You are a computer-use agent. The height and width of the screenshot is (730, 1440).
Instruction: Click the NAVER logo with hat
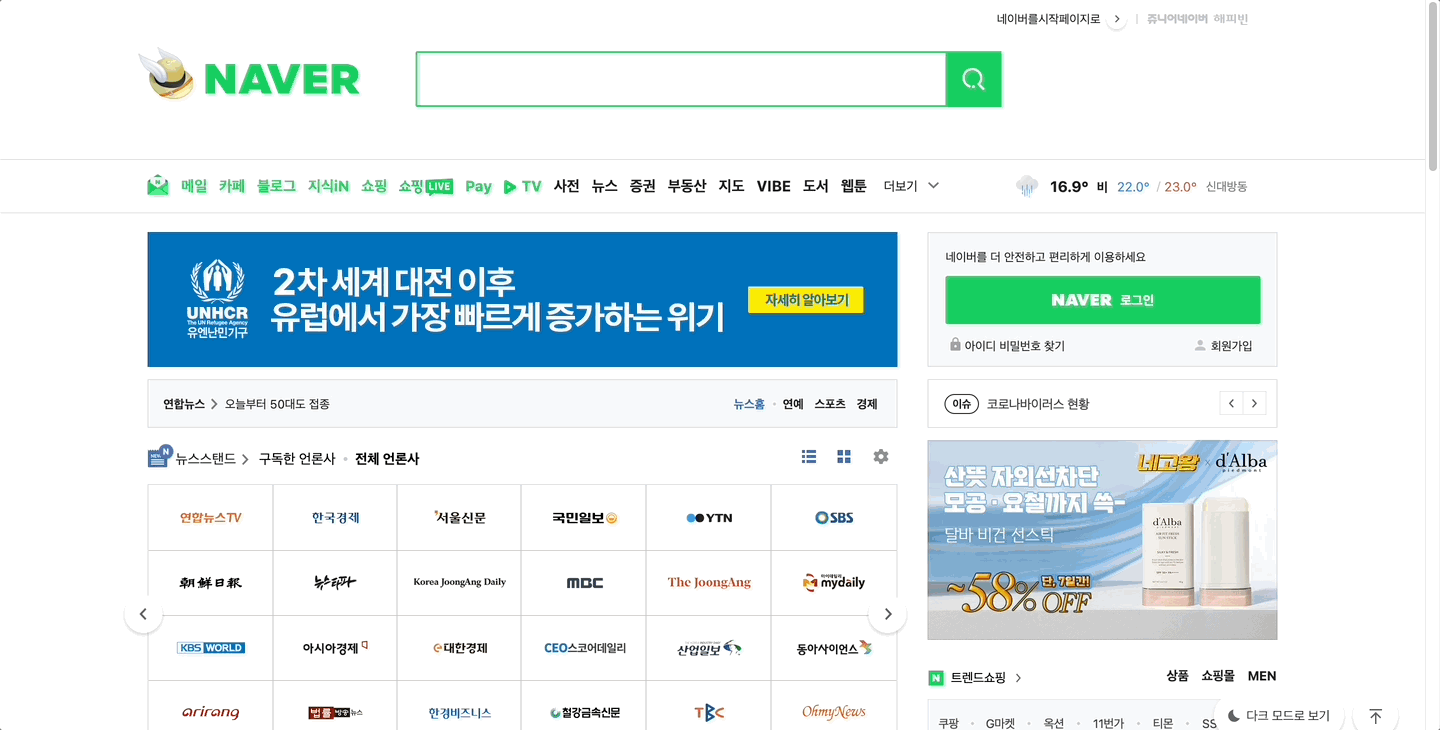click(x=249, y=76)
